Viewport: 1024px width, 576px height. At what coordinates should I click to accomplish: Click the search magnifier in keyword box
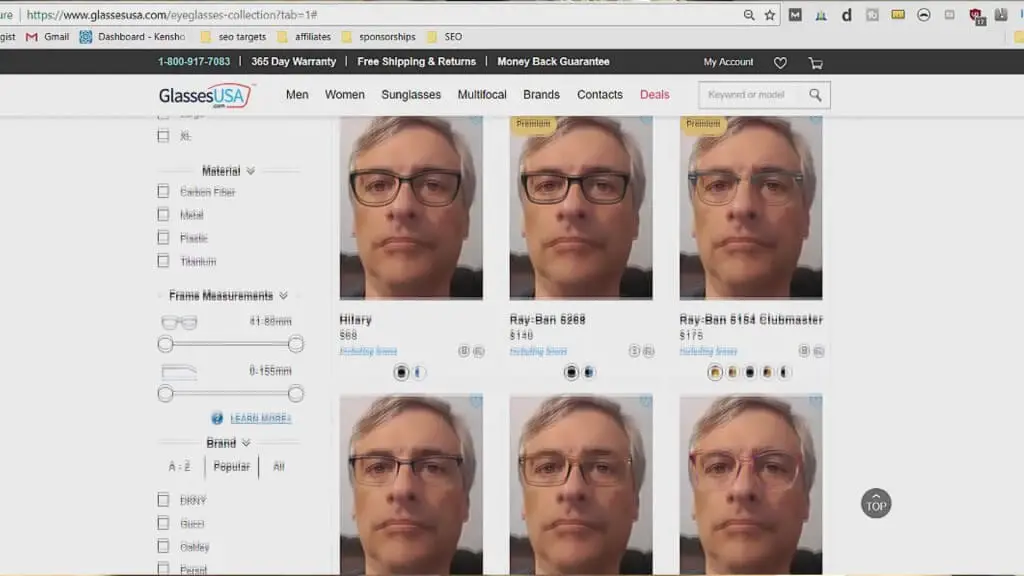(x=815, y=95)
